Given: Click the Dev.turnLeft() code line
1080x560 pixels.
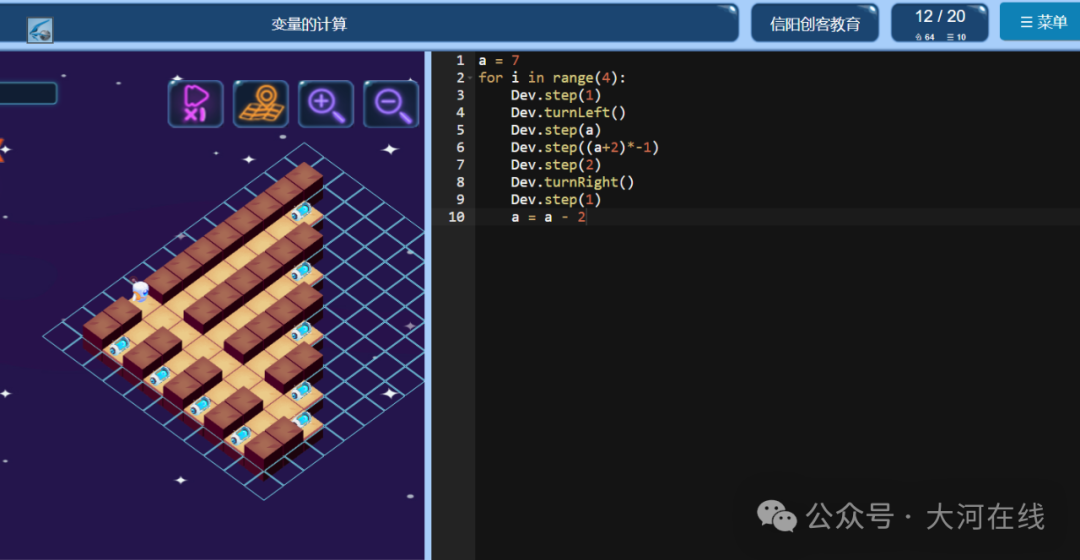Looking at the screenshot, I should coord(568,112).
